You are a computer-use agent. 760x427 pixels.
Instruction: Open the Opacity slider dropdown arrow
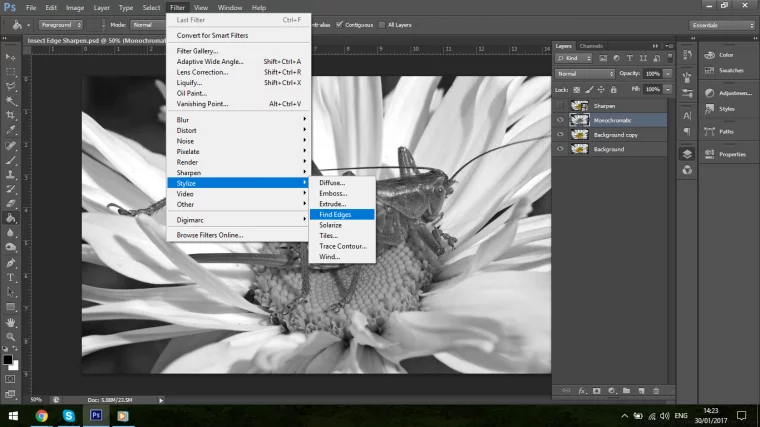point(667,74)
